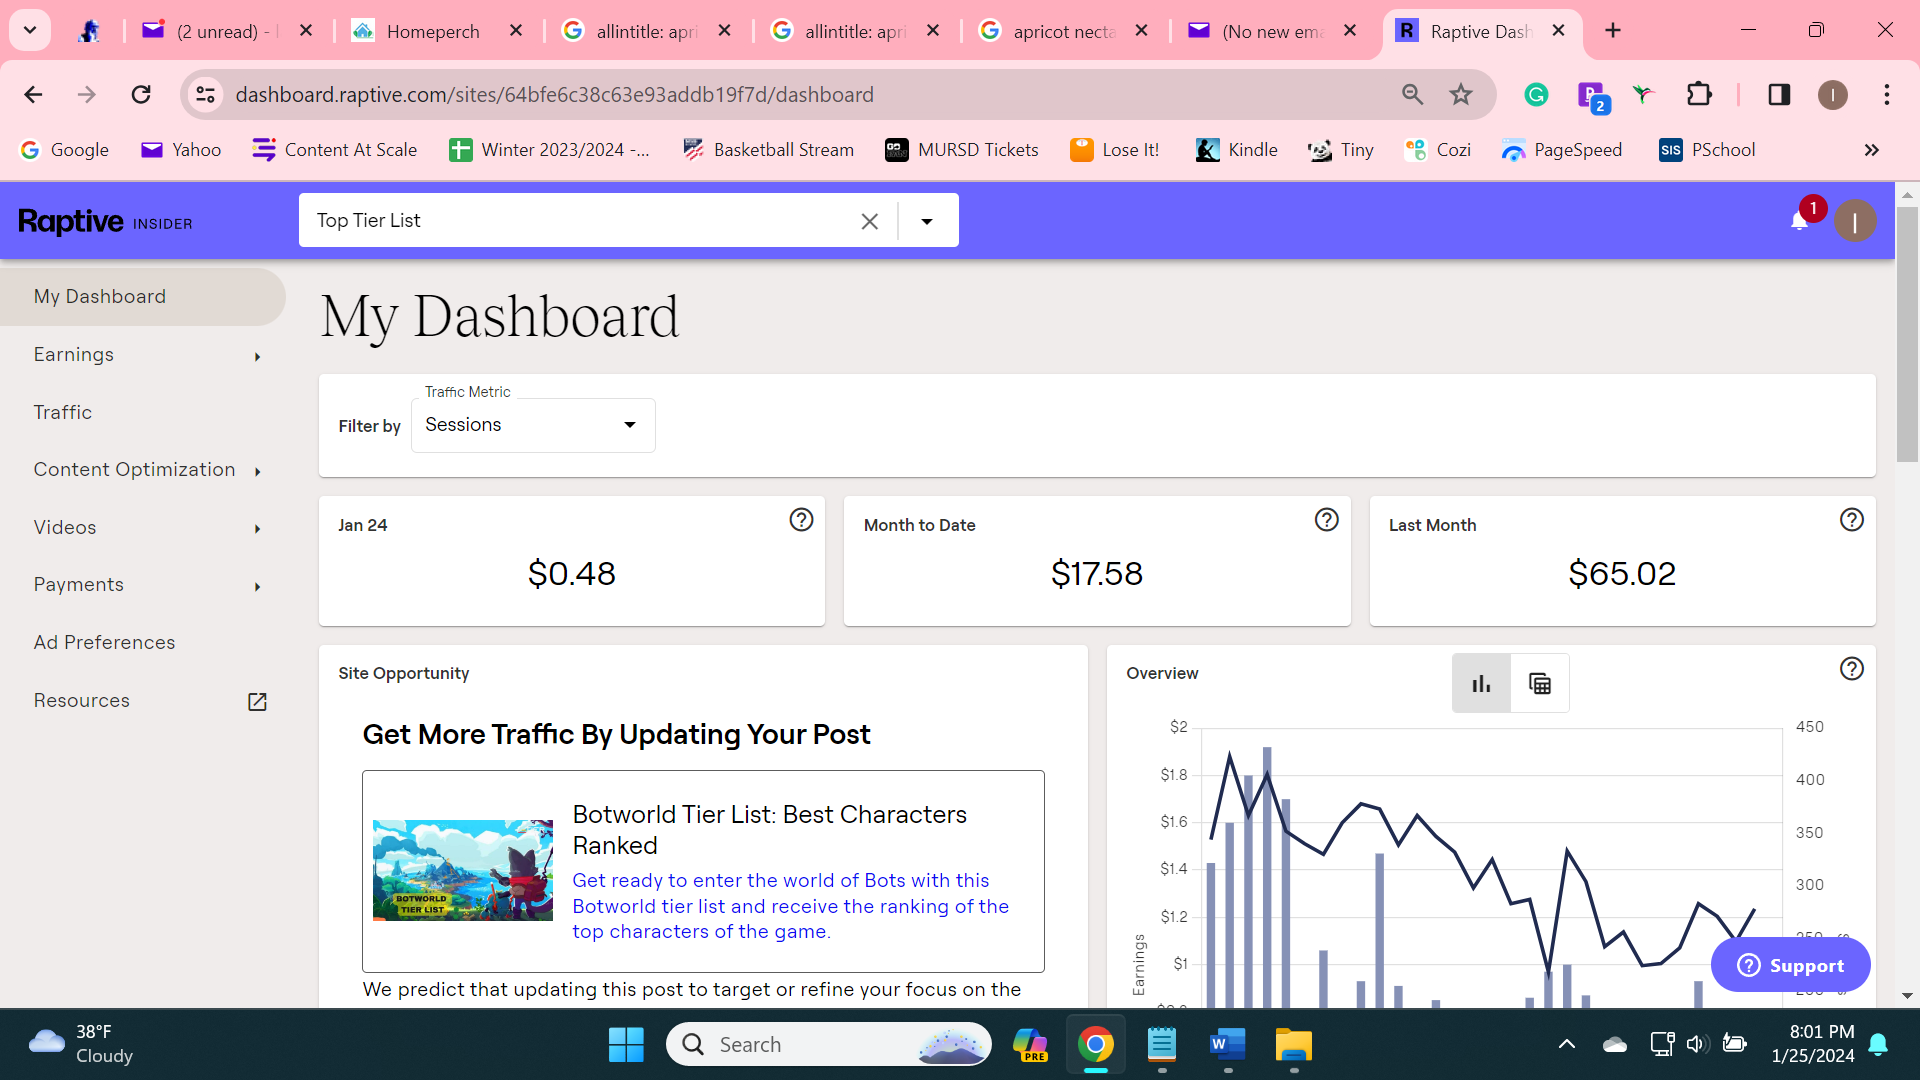Open the Raptive account avatar menu
1920x1080 pixels.
pos(1855,221)
